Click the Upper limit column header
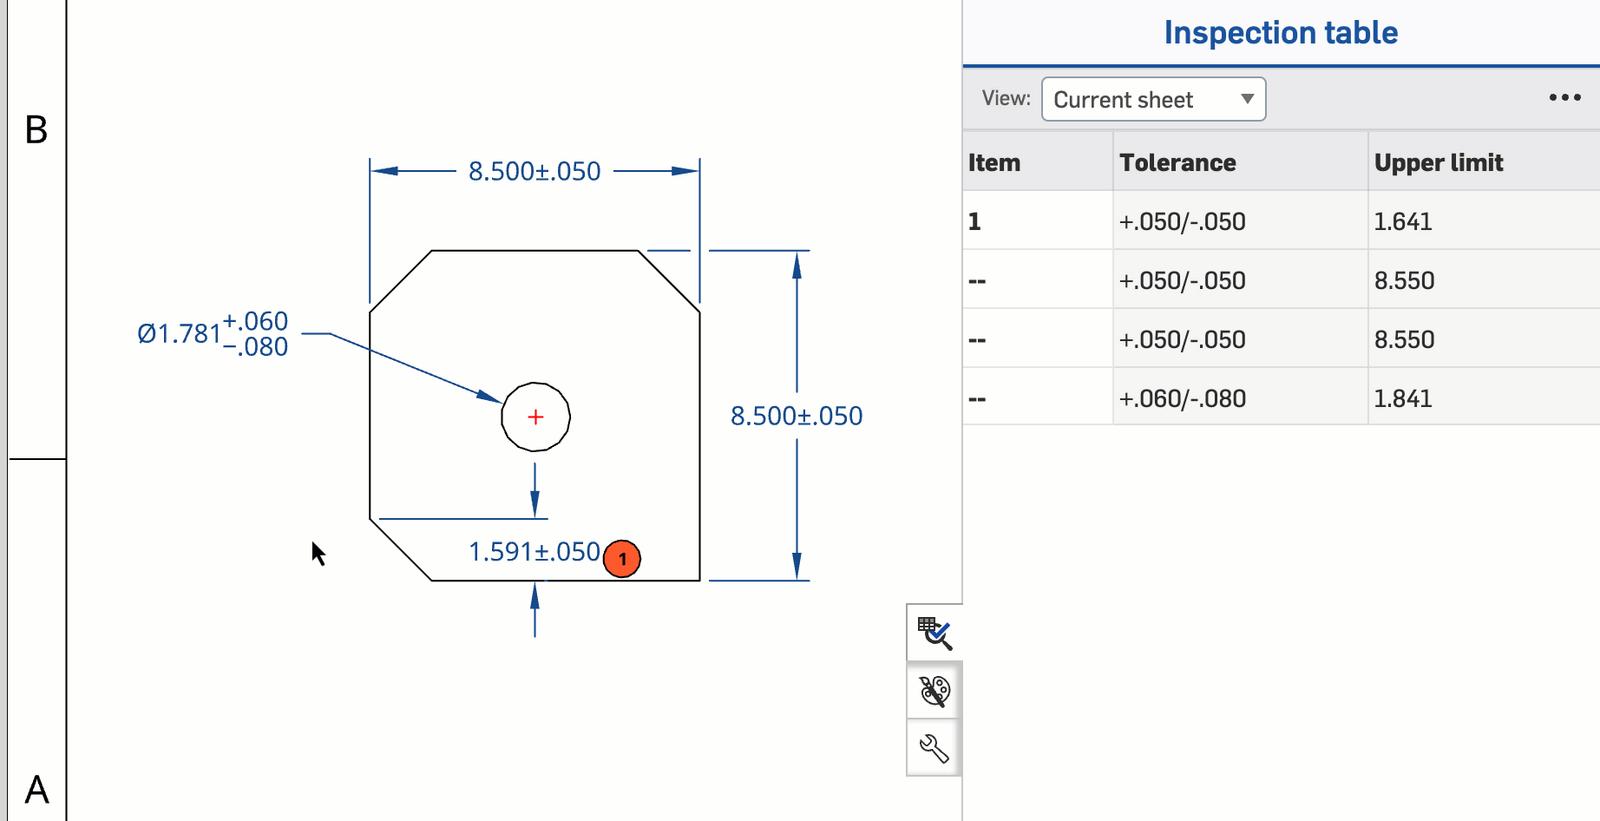Viewport: 1600px width, 821px height. [1438, 163]
